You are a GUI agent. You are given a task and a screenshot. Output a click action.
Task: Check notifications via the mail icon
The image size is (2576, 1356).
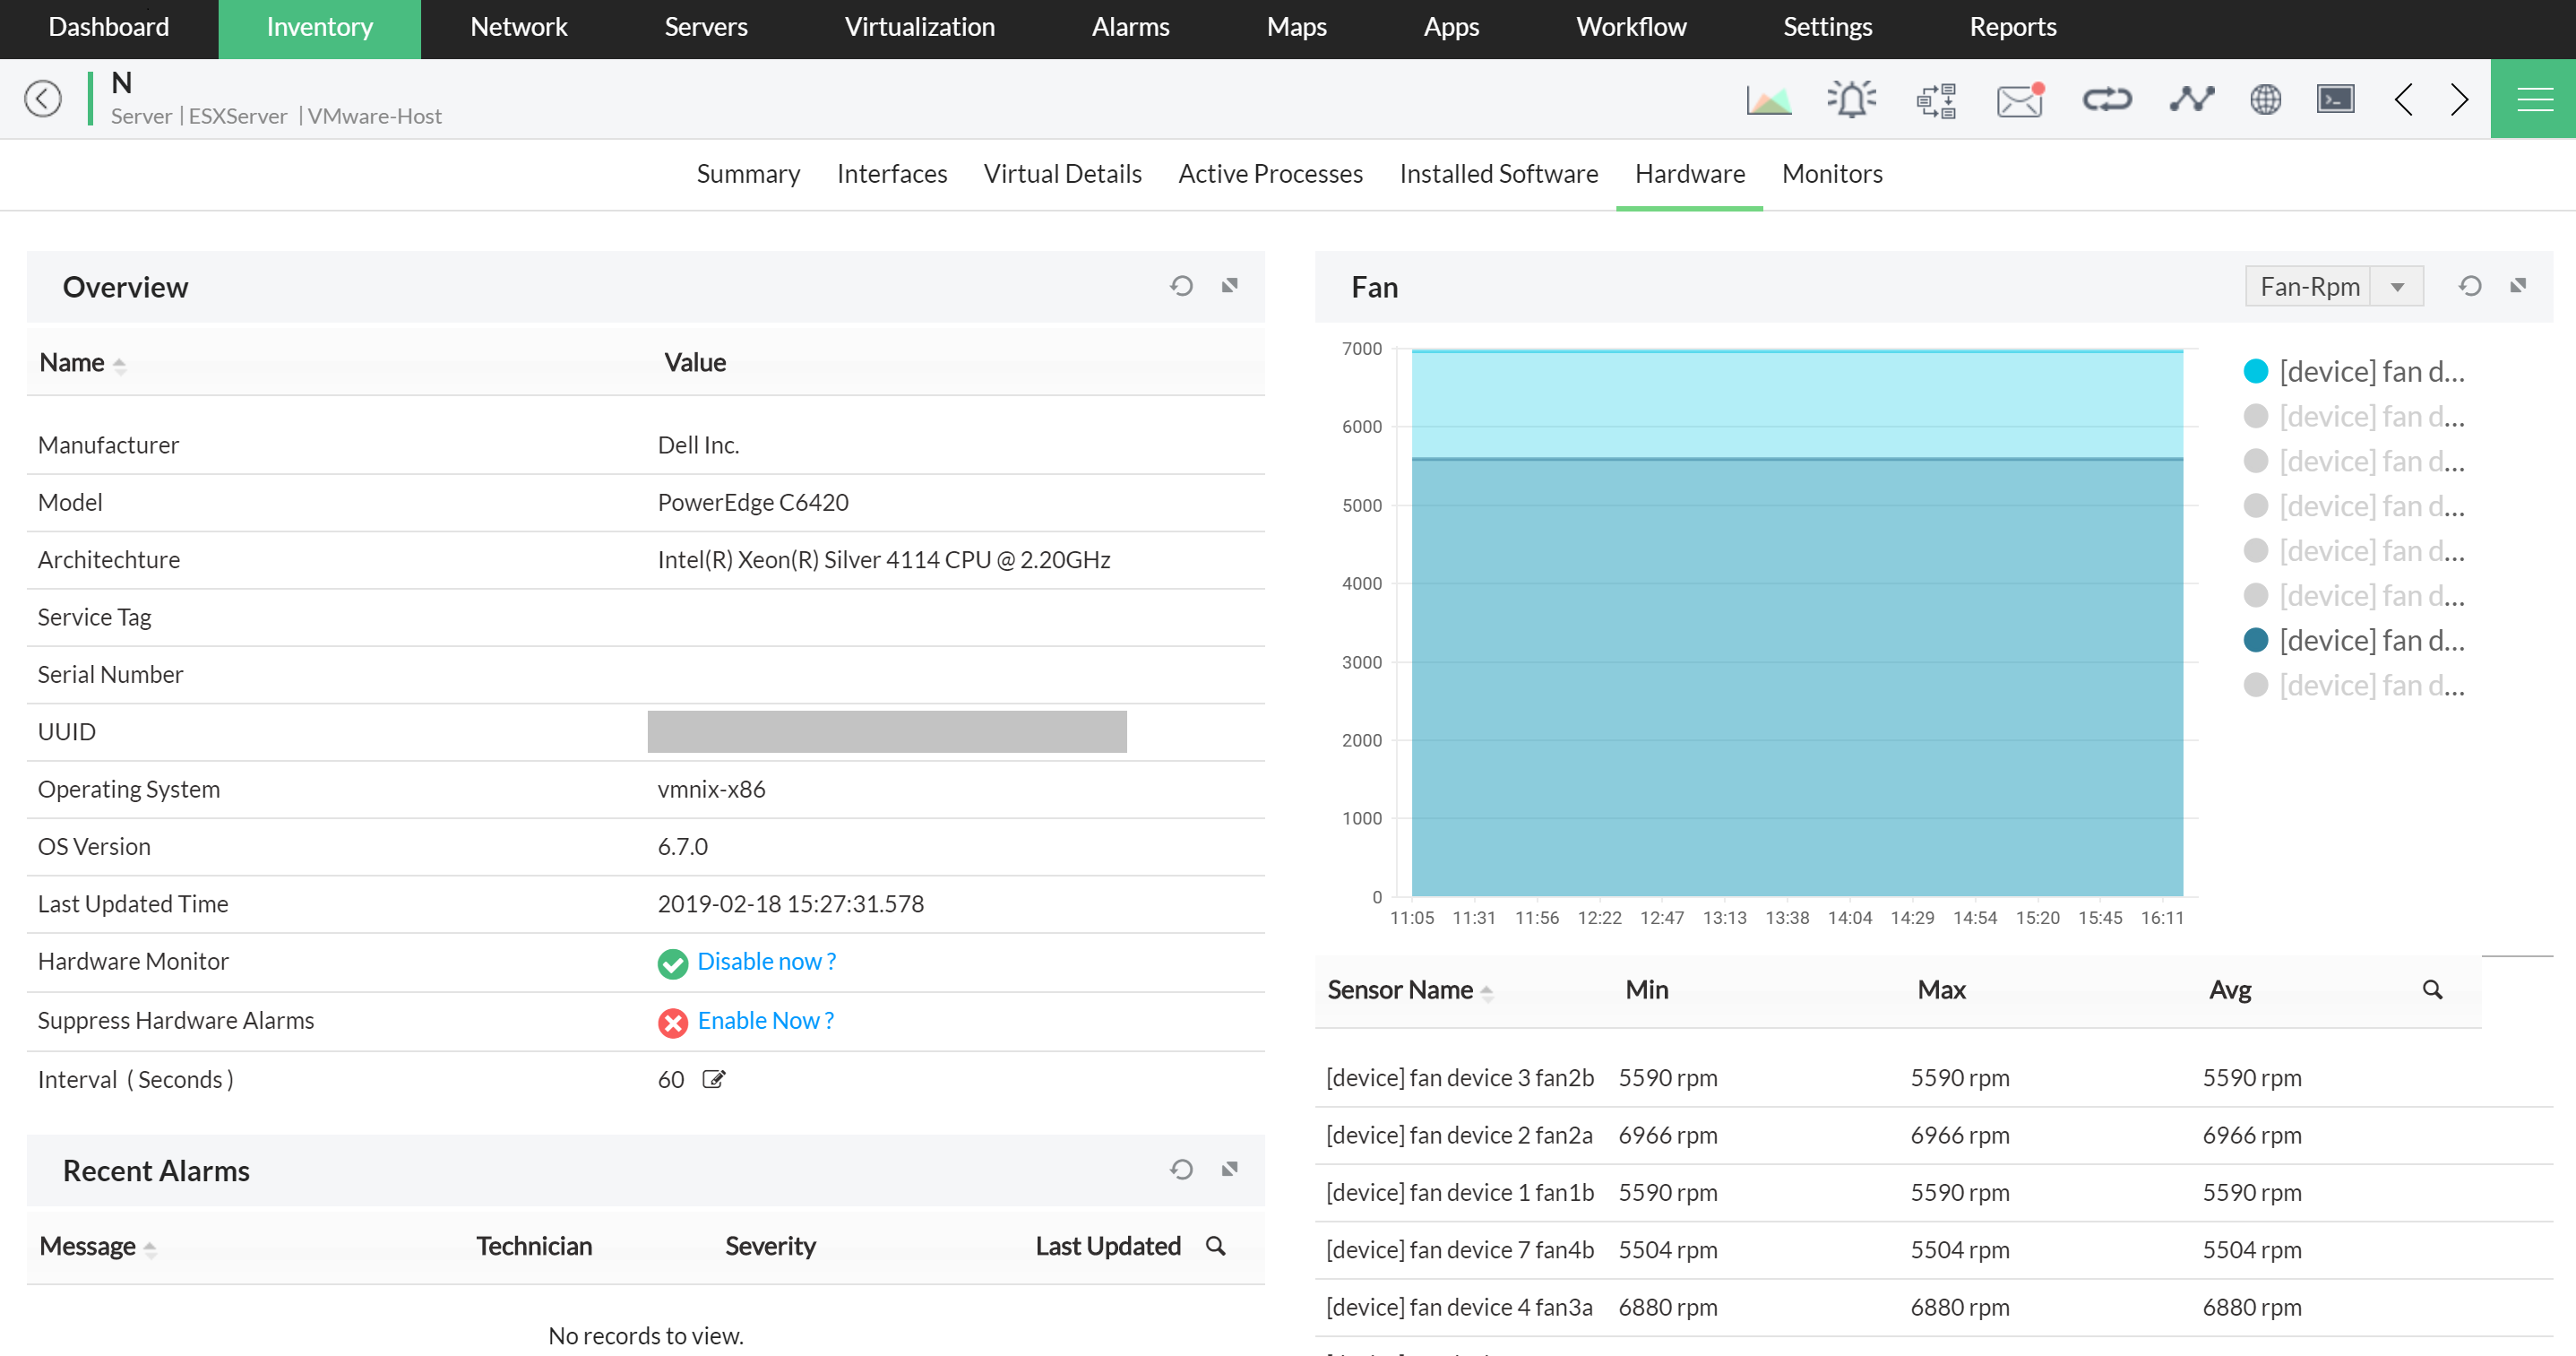(x=2019, y=99)
